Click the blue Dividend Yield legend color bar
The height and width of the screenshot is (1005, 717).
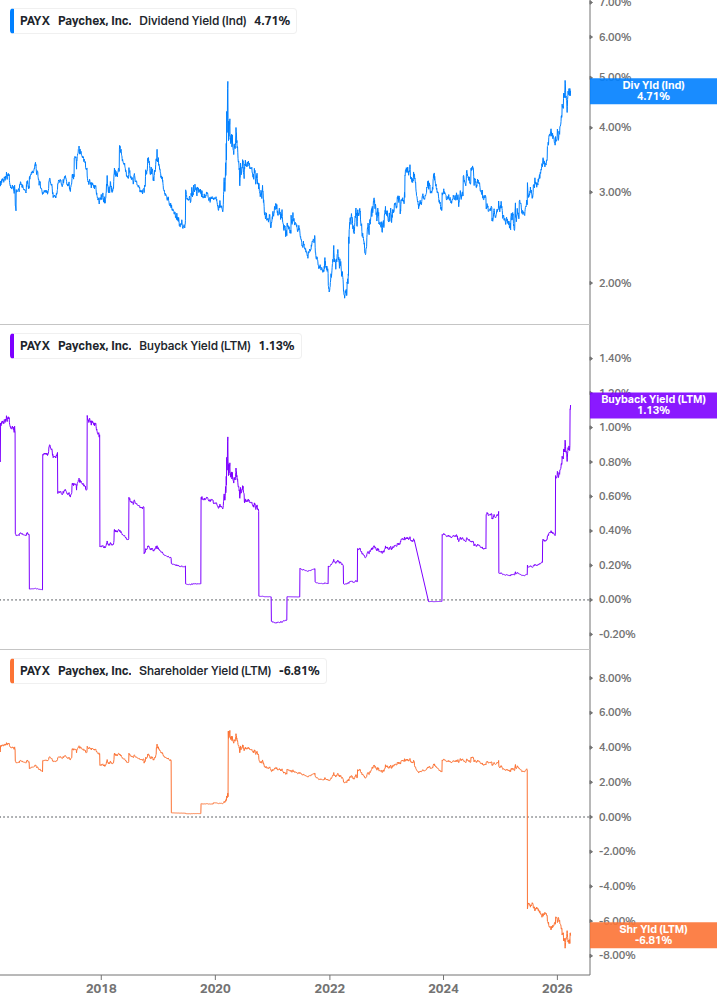coord(12,21)
